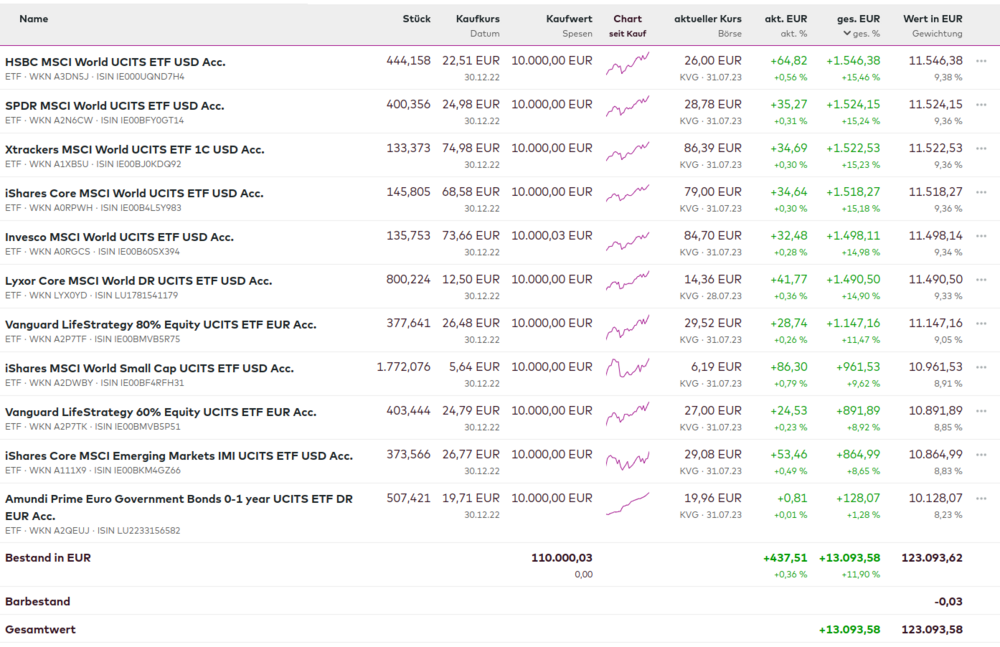Open Vanguard LifeStrategy 60% Equity ETF details
This screenshot has height=647, width=1000.
[160, 412]
